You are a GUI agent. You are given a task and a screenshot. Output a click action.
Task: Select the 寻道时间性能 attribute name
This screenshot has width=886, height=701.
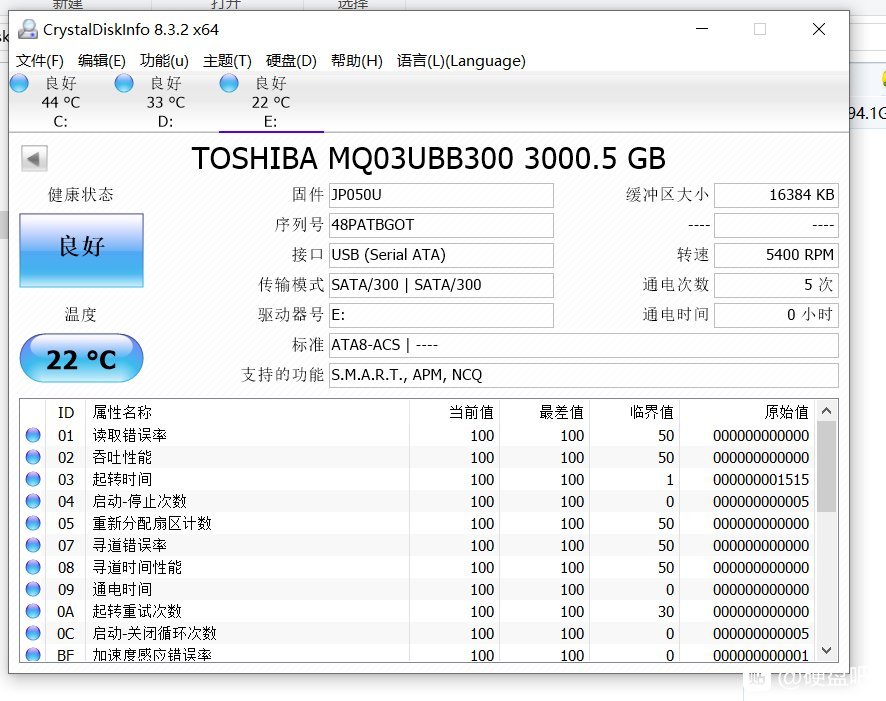[x=137, y=567]
